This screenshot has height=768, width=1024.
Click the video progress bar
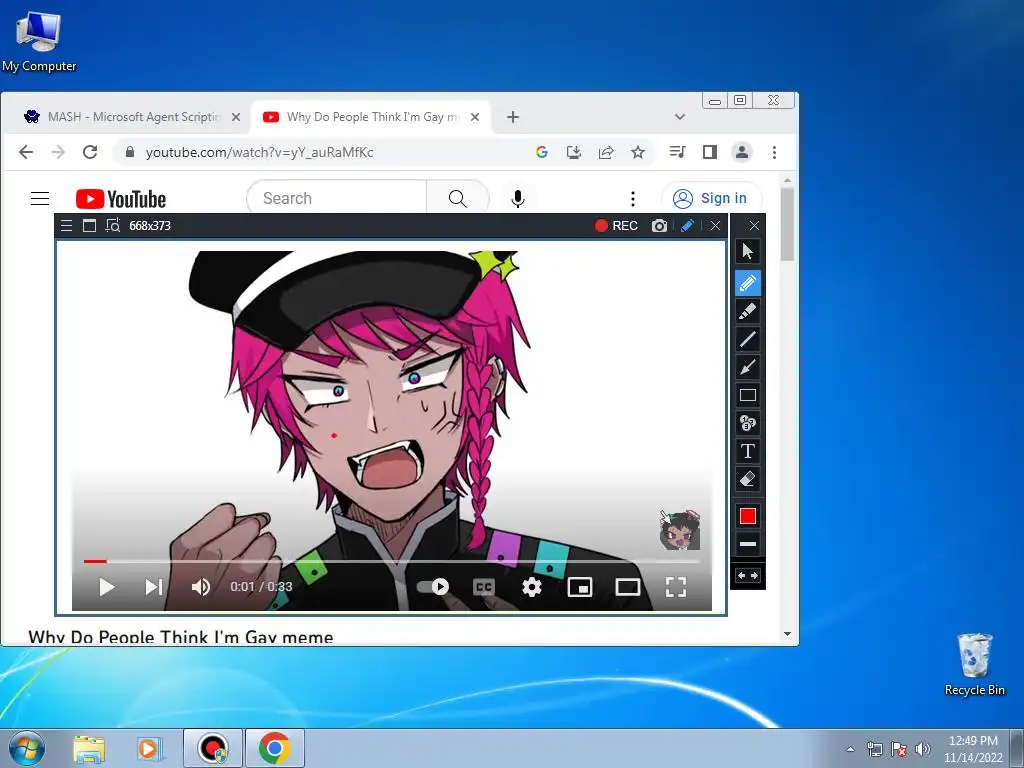(392, 561)
